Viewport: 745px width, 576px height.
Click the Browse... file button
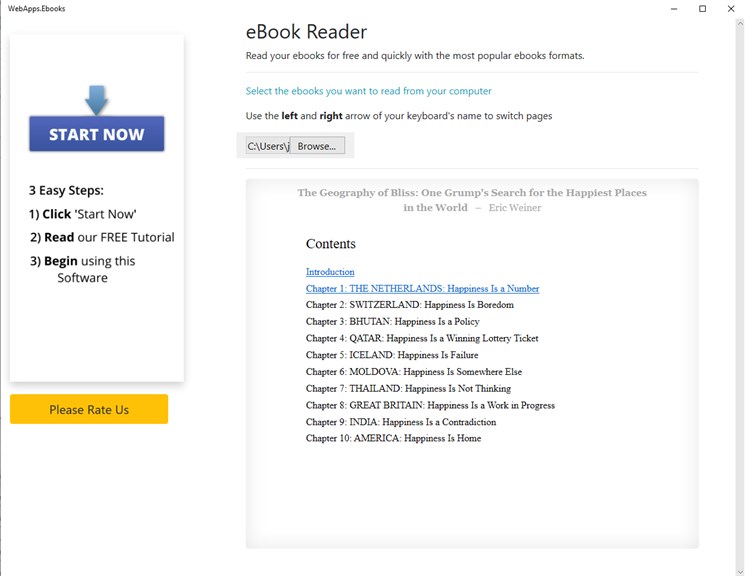317,146
